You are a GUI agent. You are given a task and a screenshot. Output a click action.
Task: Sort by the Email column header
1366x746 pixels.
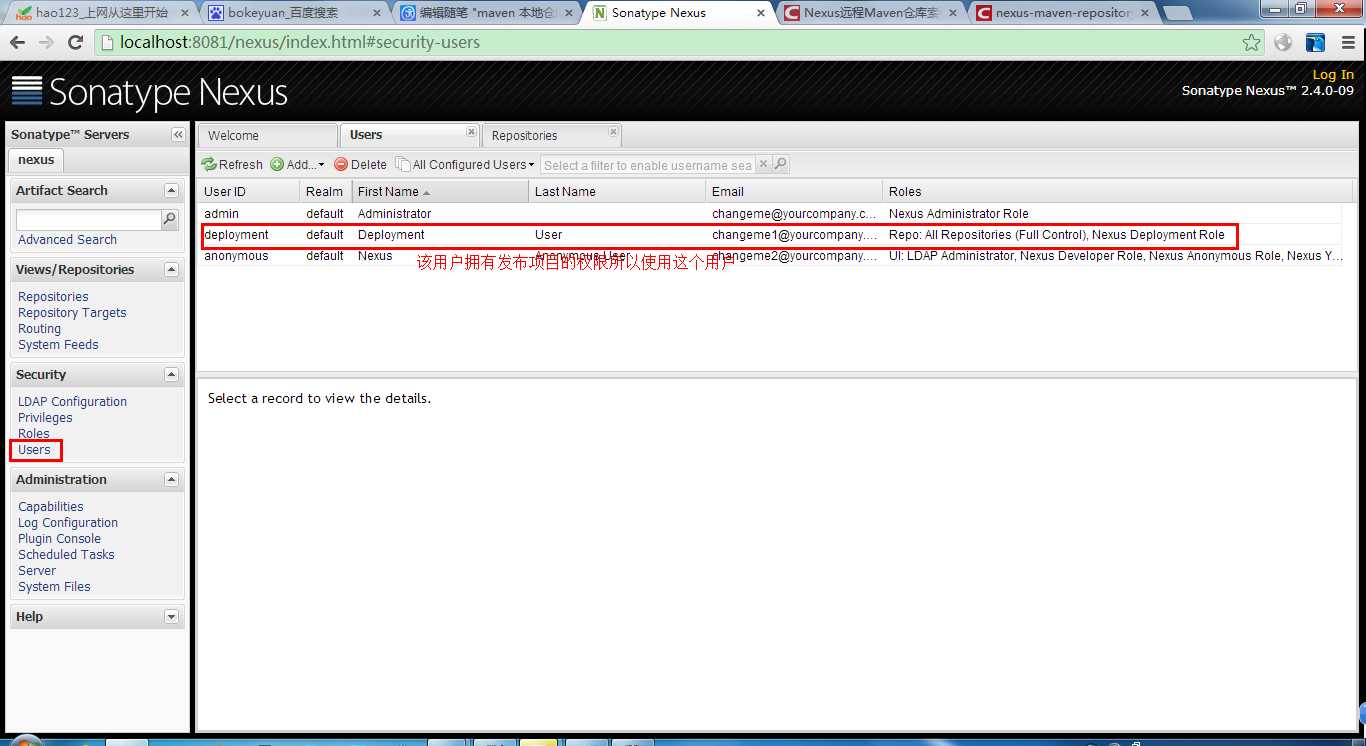[x=795, y=191]
